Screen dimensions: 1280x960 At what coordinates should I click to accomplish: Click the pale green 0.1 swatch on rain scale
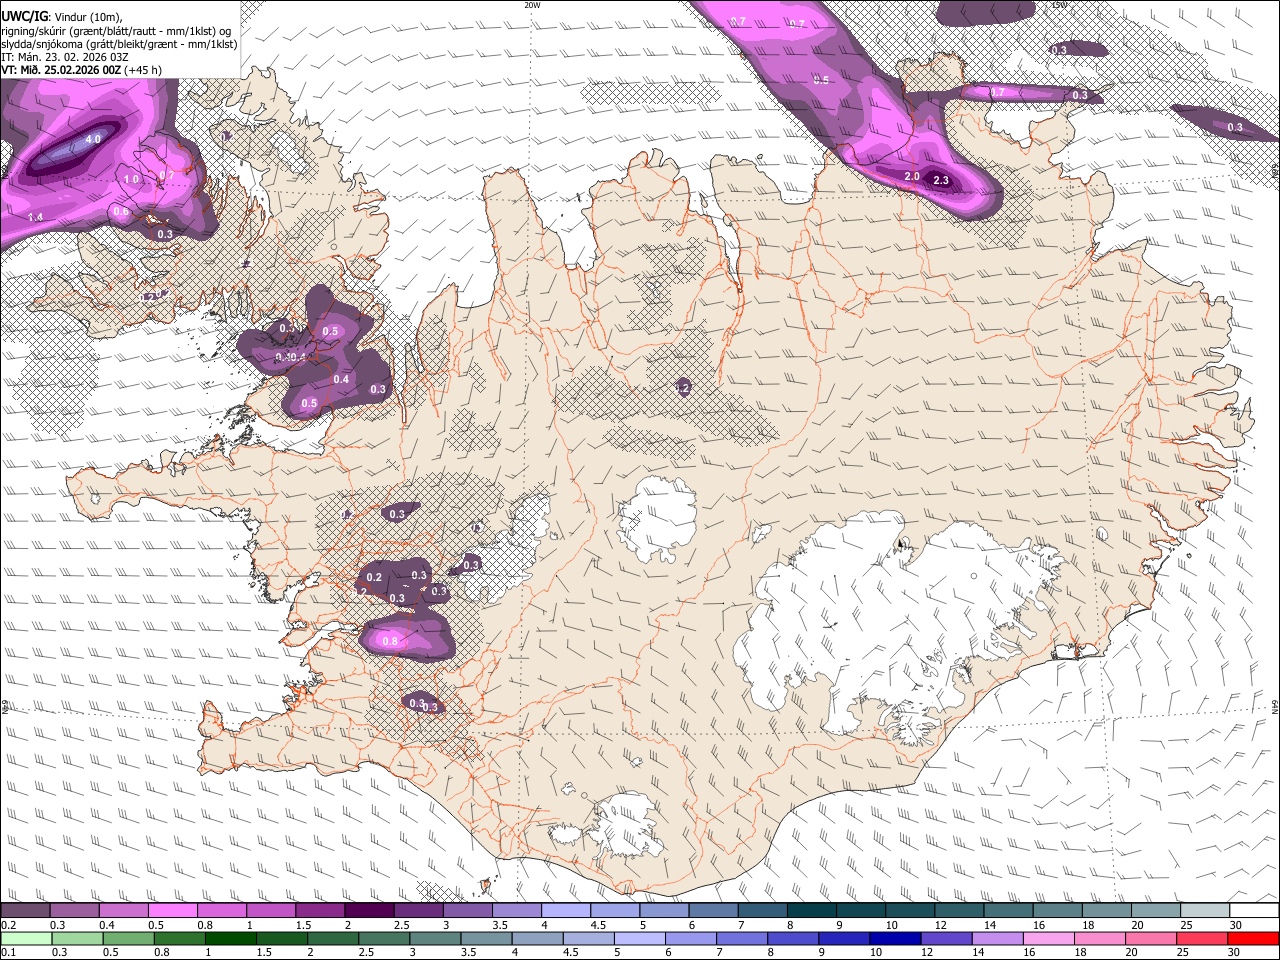click(x=25, y=938)
